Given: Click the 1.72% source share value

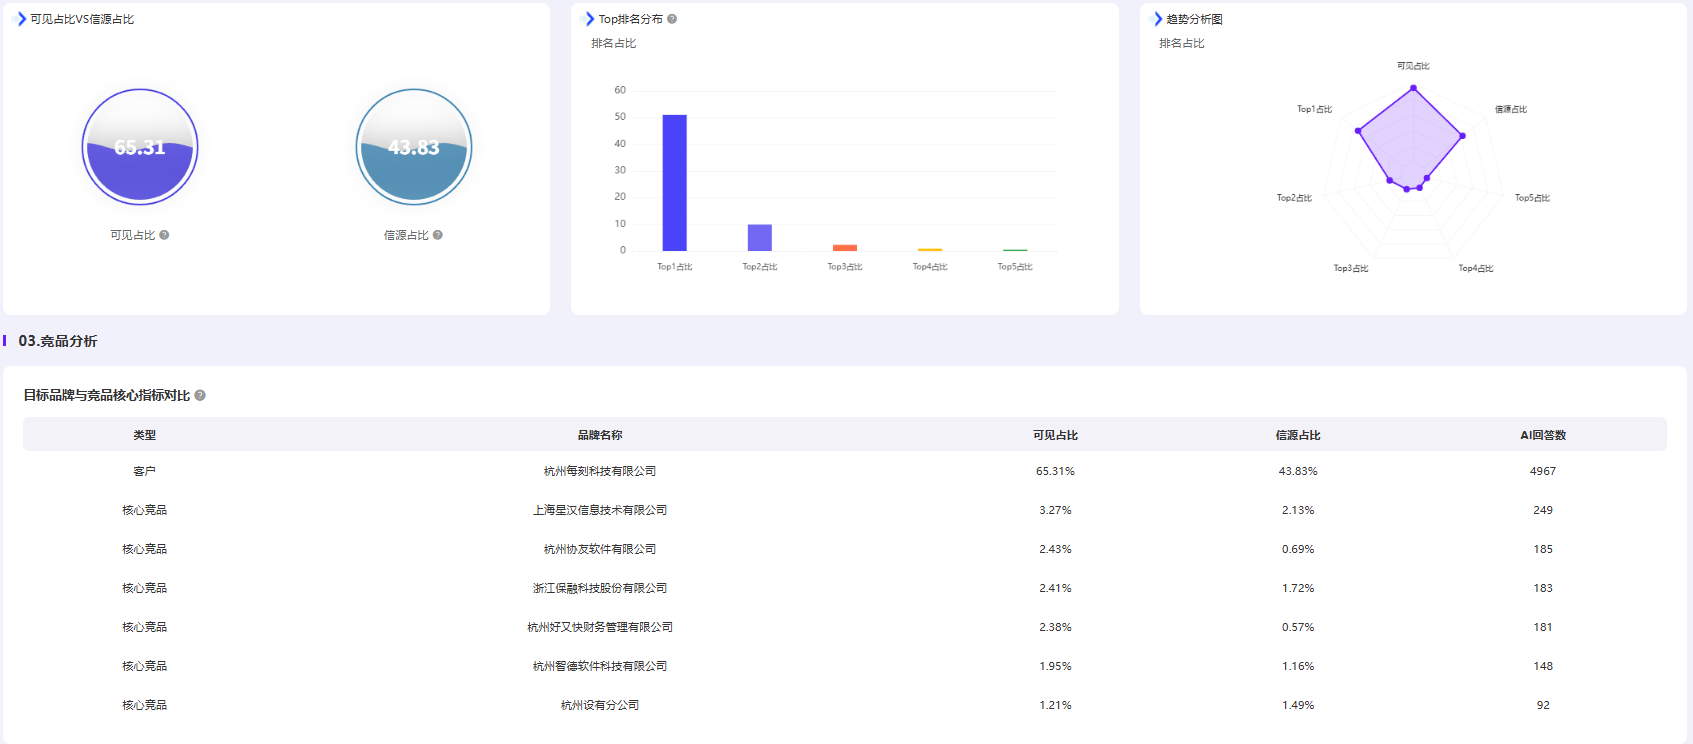Looking at the screenshot, I should (1298, 588).
